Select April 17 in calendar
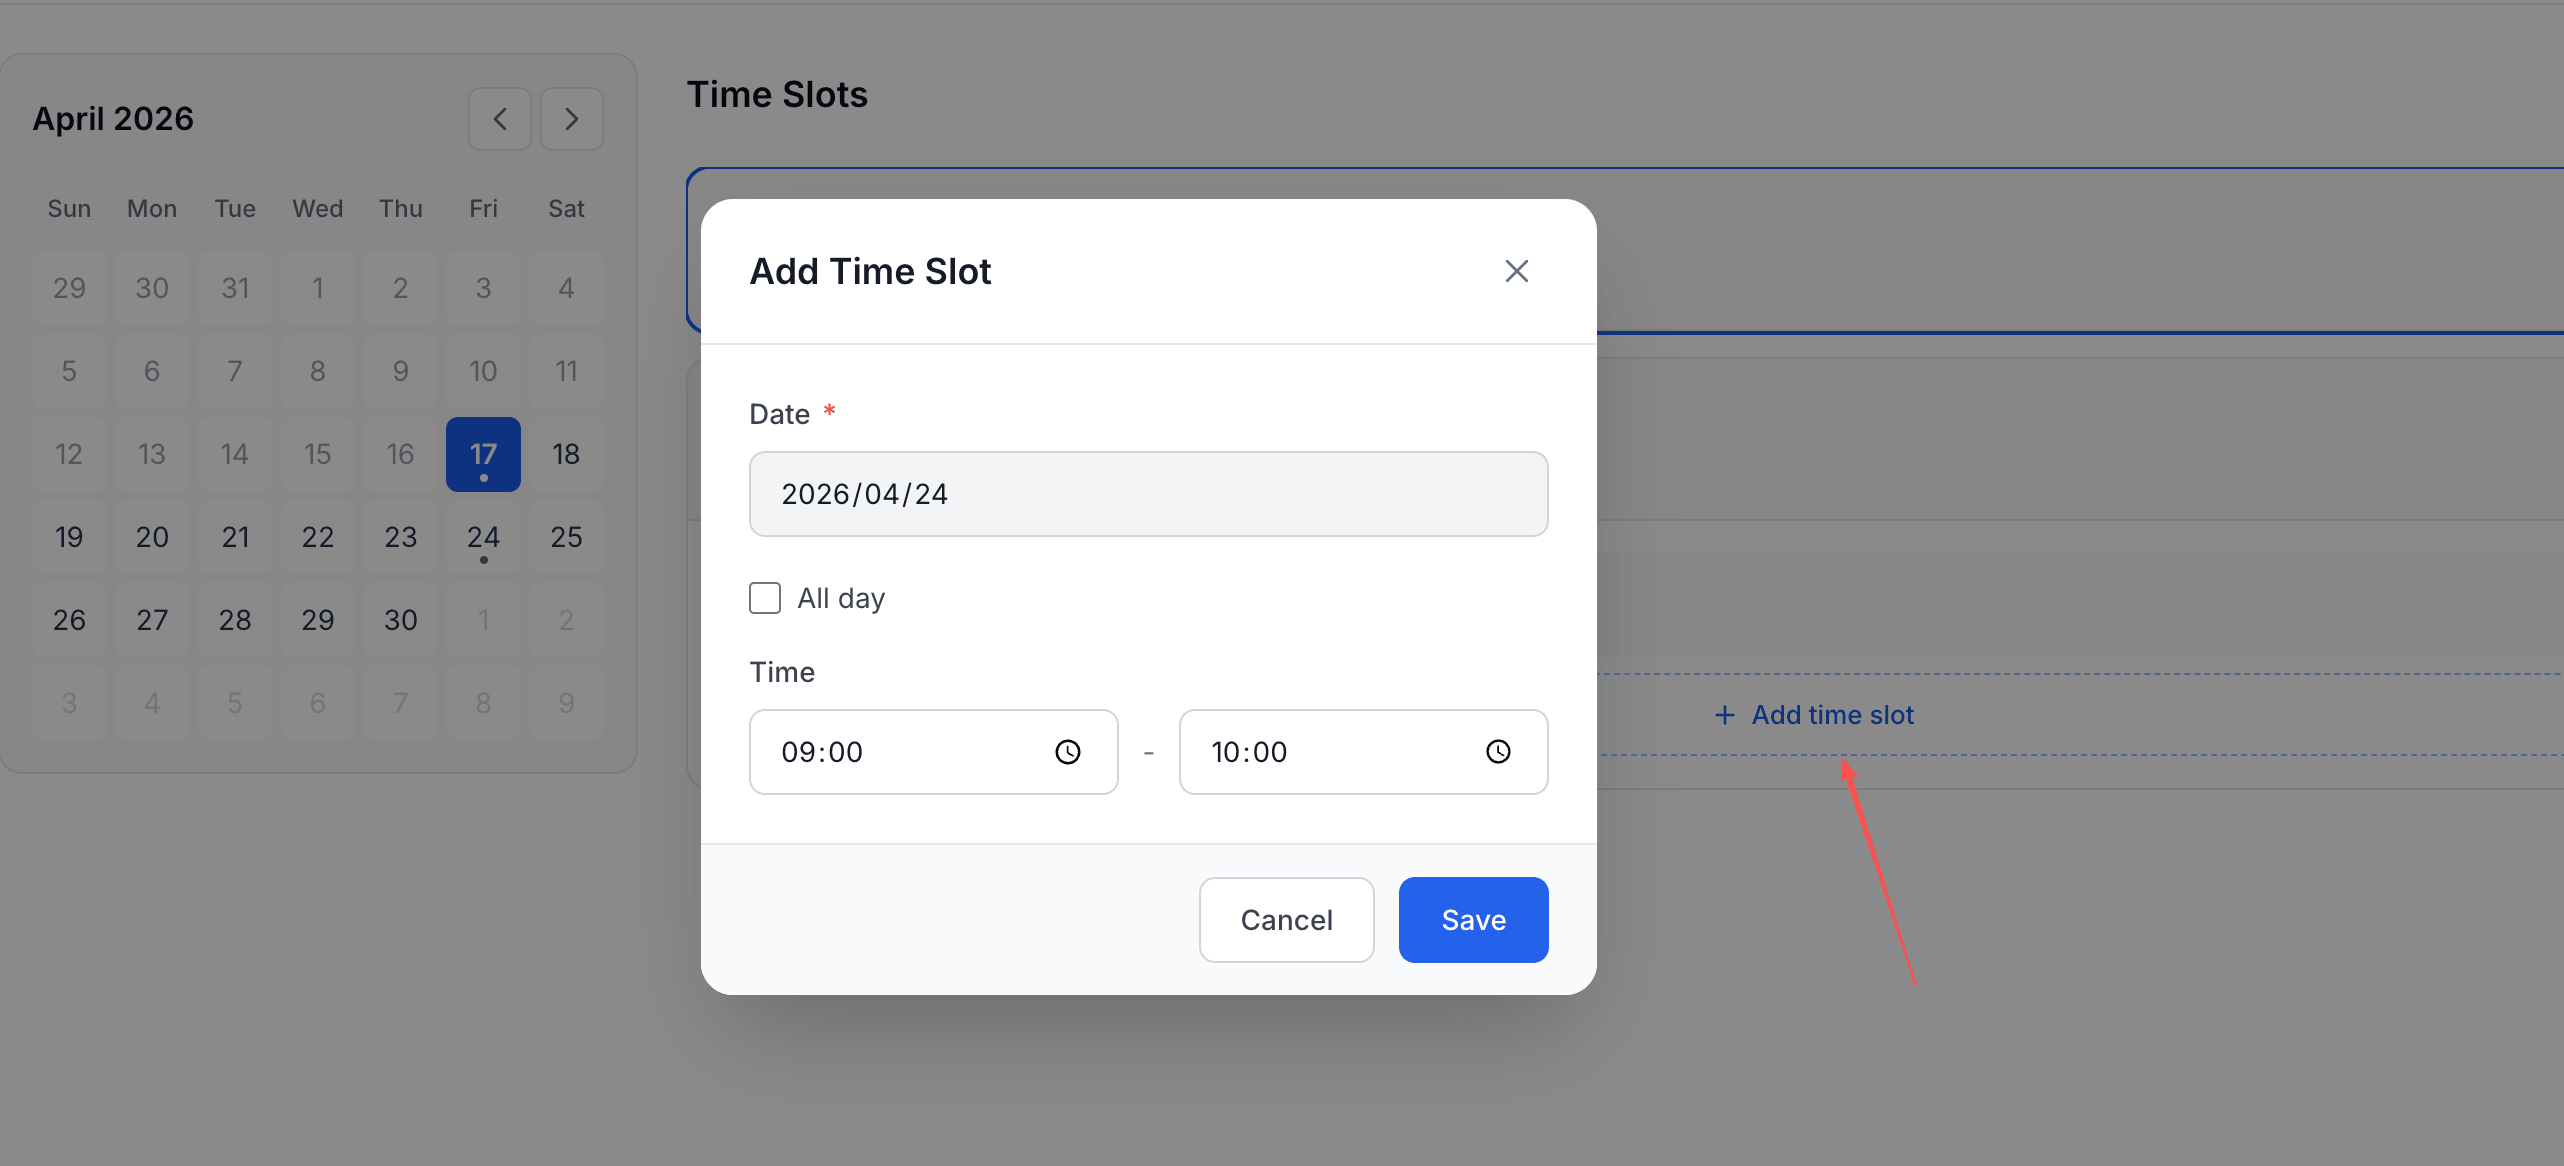2564x1166 pixels. pyautogui.click(x=483, y=454)
